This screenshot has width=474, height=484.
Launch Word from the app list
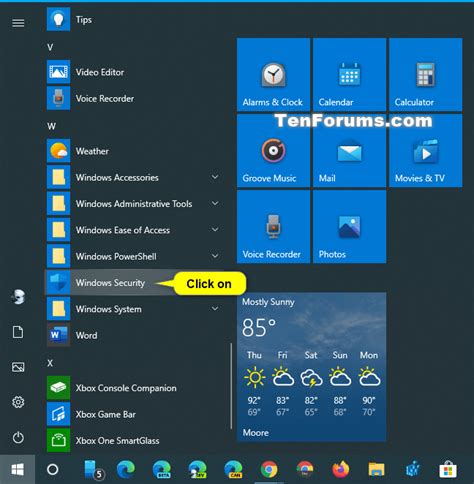(133, 335)
